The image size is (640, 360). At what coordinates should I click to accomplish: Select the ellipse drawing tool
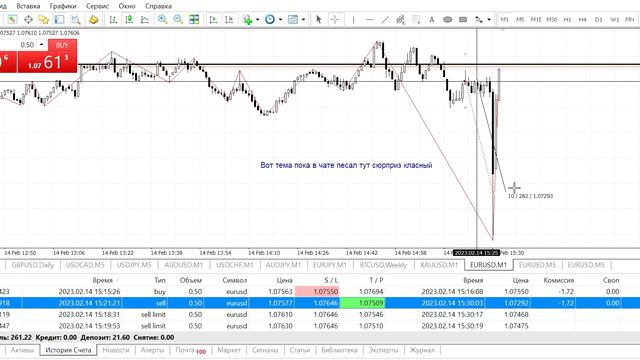point(447,19)
